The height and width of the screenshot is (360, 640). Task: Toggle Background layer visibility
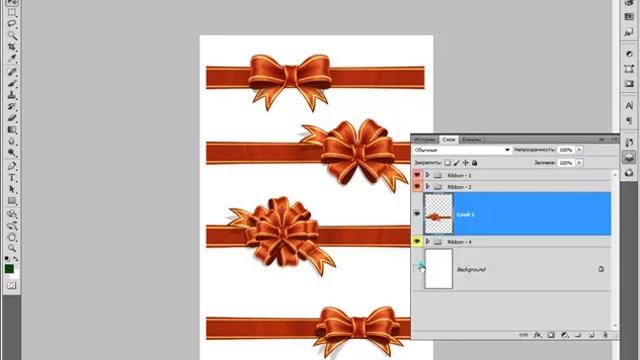pyautogui.click(x=417, y=269)
